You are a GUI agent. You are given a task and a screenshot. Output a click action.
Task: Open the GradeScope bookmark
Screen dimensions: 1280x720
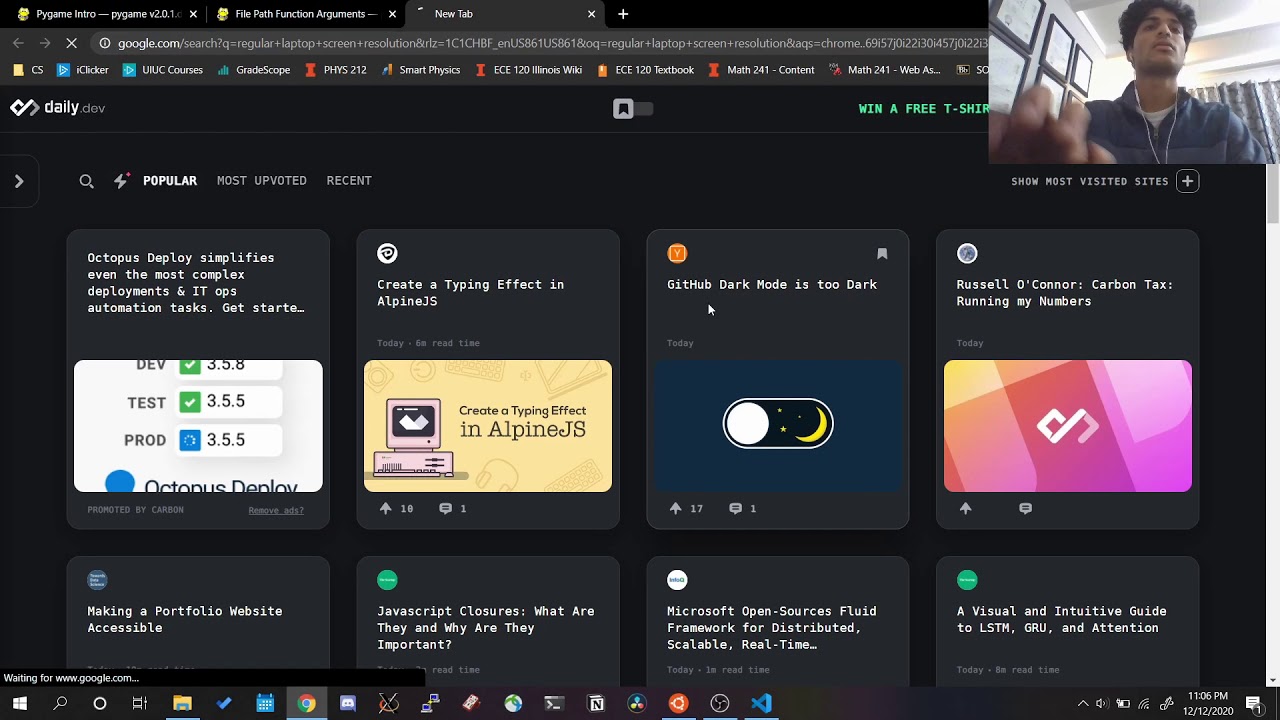click(253, 70)
